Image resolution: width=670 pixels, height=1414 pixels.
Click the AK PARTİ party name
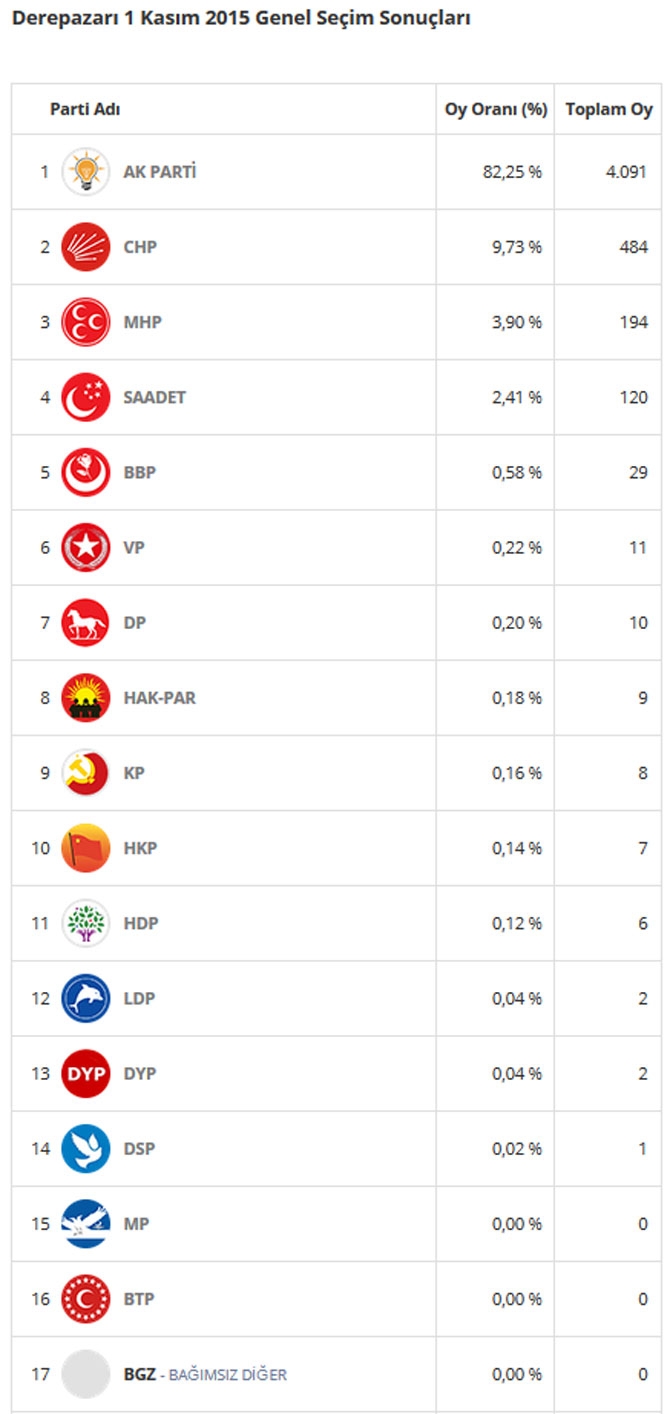tap(160, 171)
